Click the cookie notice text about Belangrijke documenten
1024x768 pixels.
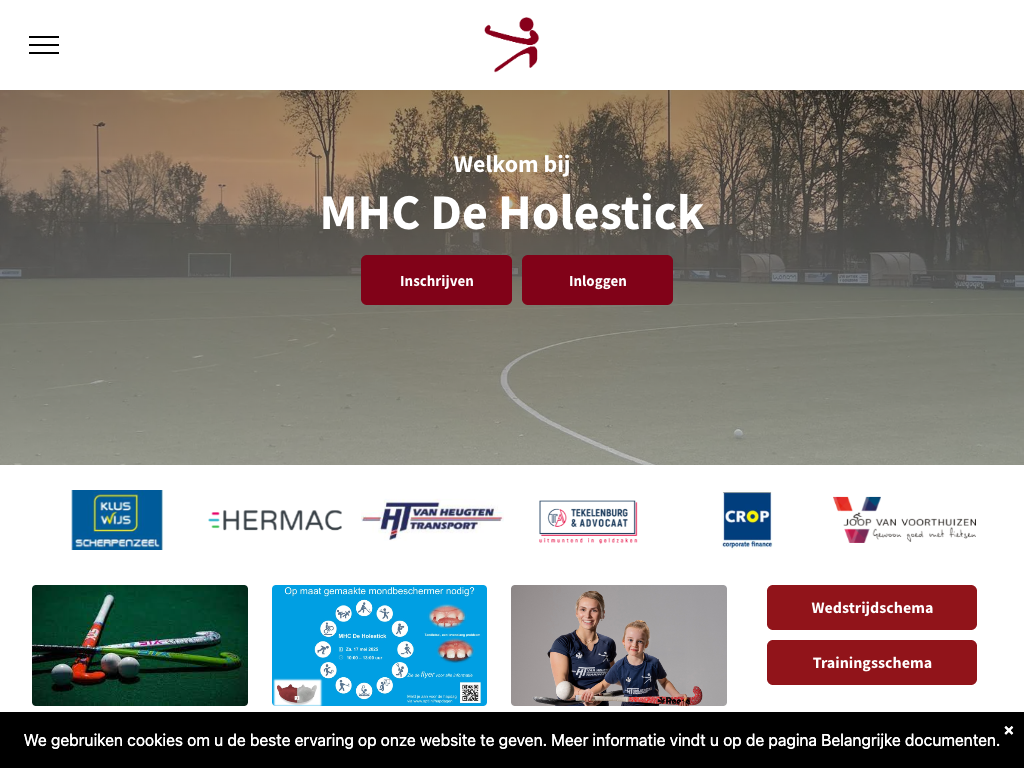[x=512, y=740]
